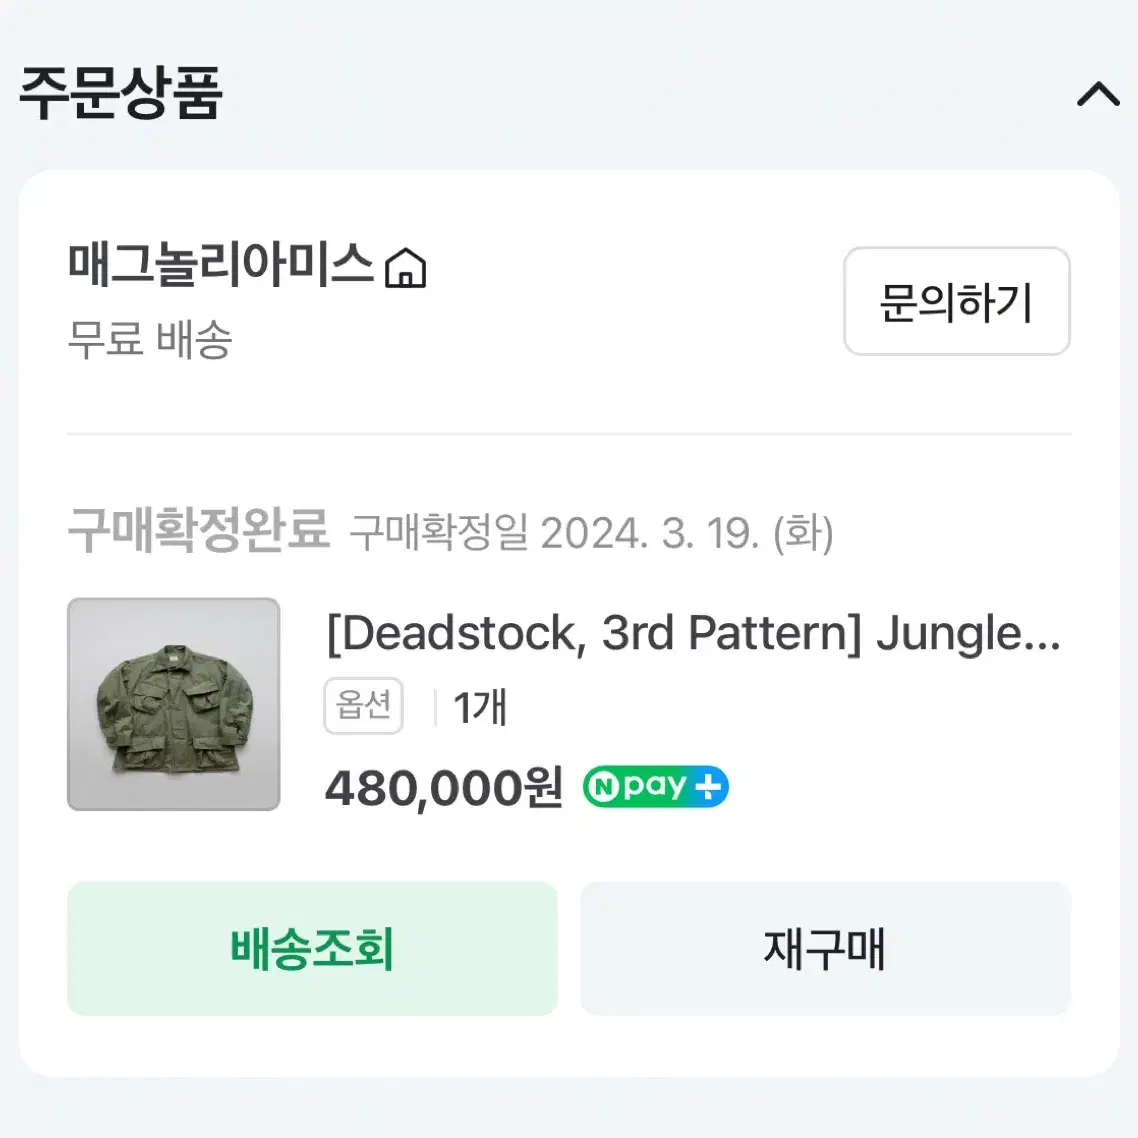Click the 무료 배송 shipping label
Screen dimensions: 1138x1138
150,339
